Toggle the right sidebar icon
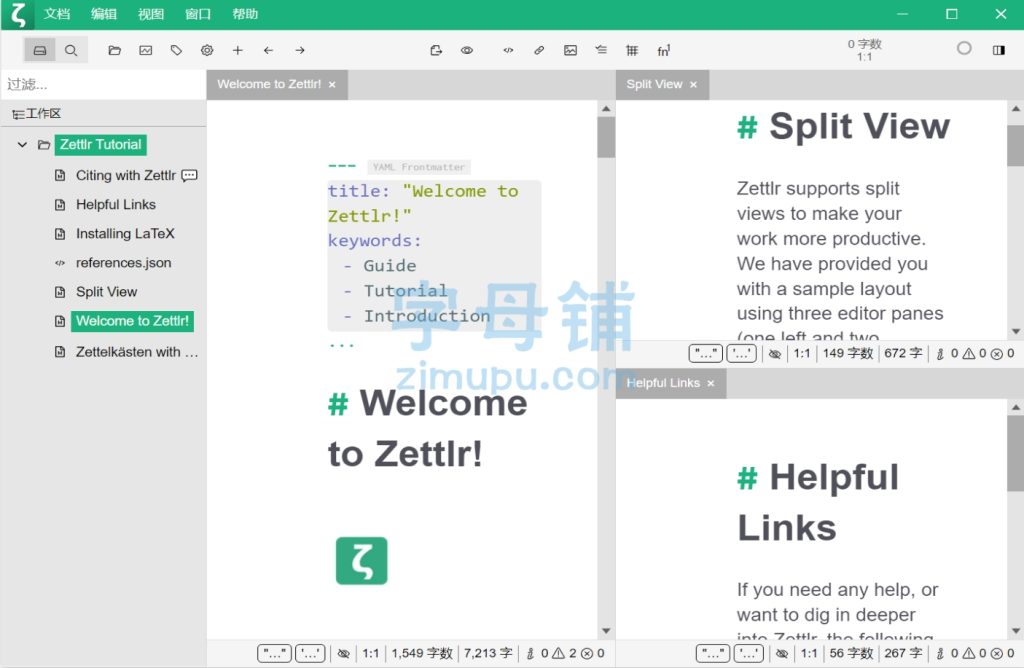The width and height of the screenshot is (1024, 668). tap(999, 50)
